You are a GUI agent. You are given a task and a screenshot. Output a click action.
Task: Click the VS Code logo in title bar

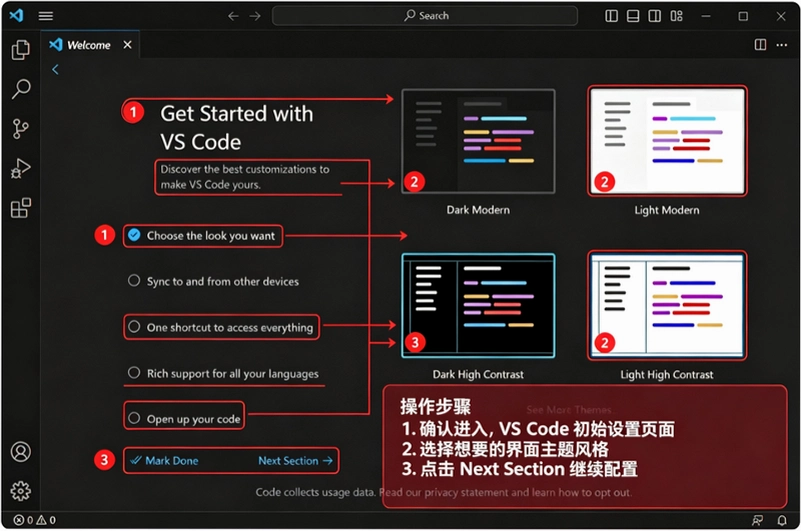coord(16,15)
